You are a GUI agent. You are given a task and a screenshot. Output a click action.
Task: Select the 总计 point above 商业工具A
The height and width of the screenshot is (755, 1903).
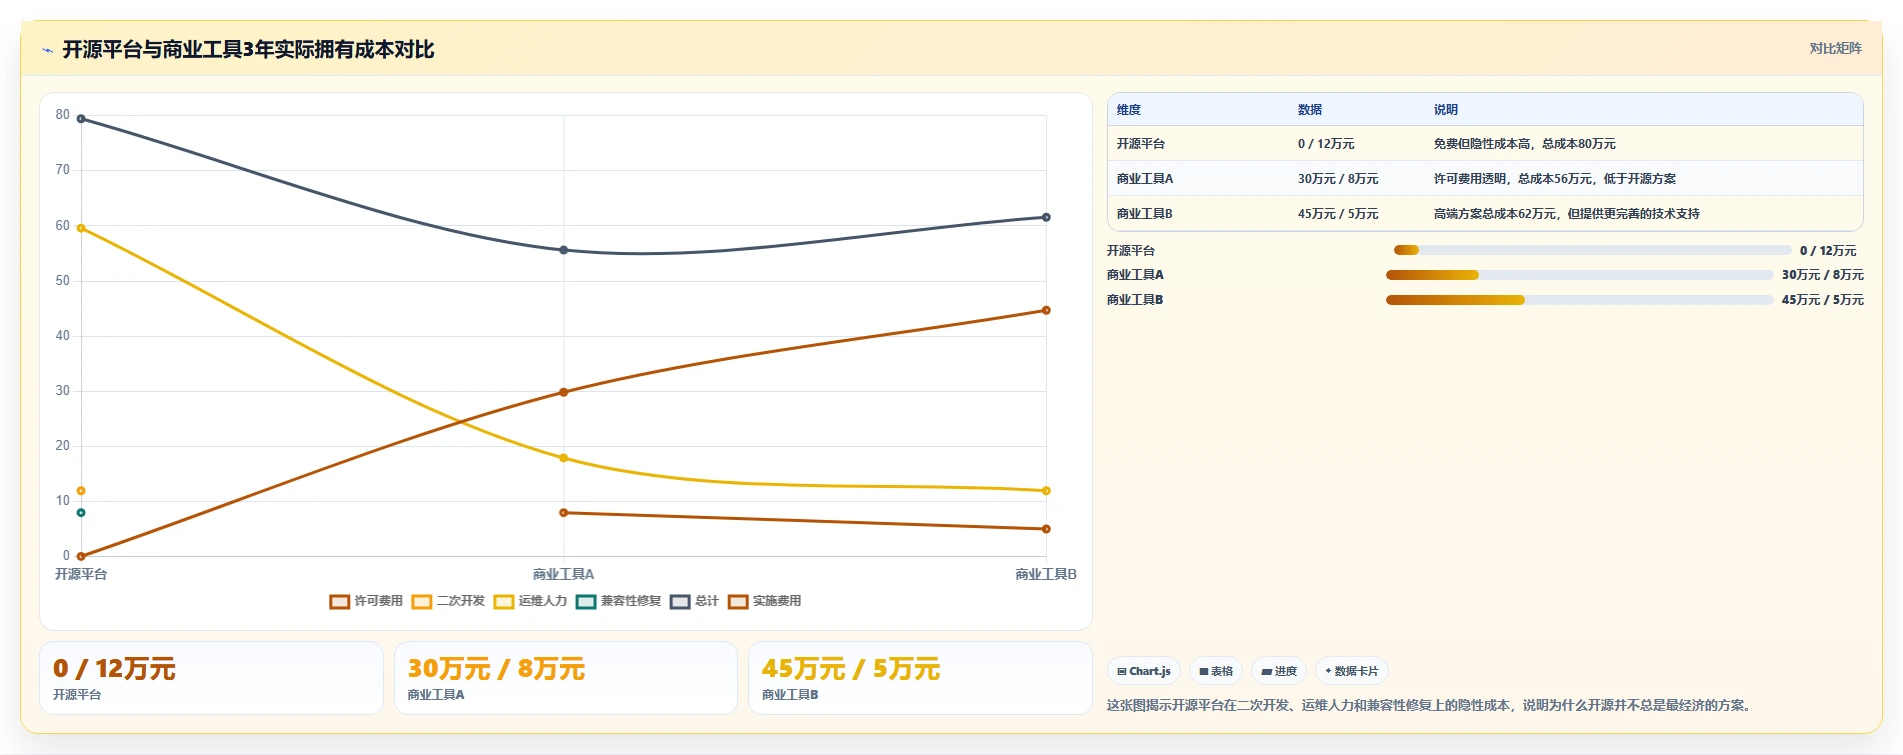point(564,250)
